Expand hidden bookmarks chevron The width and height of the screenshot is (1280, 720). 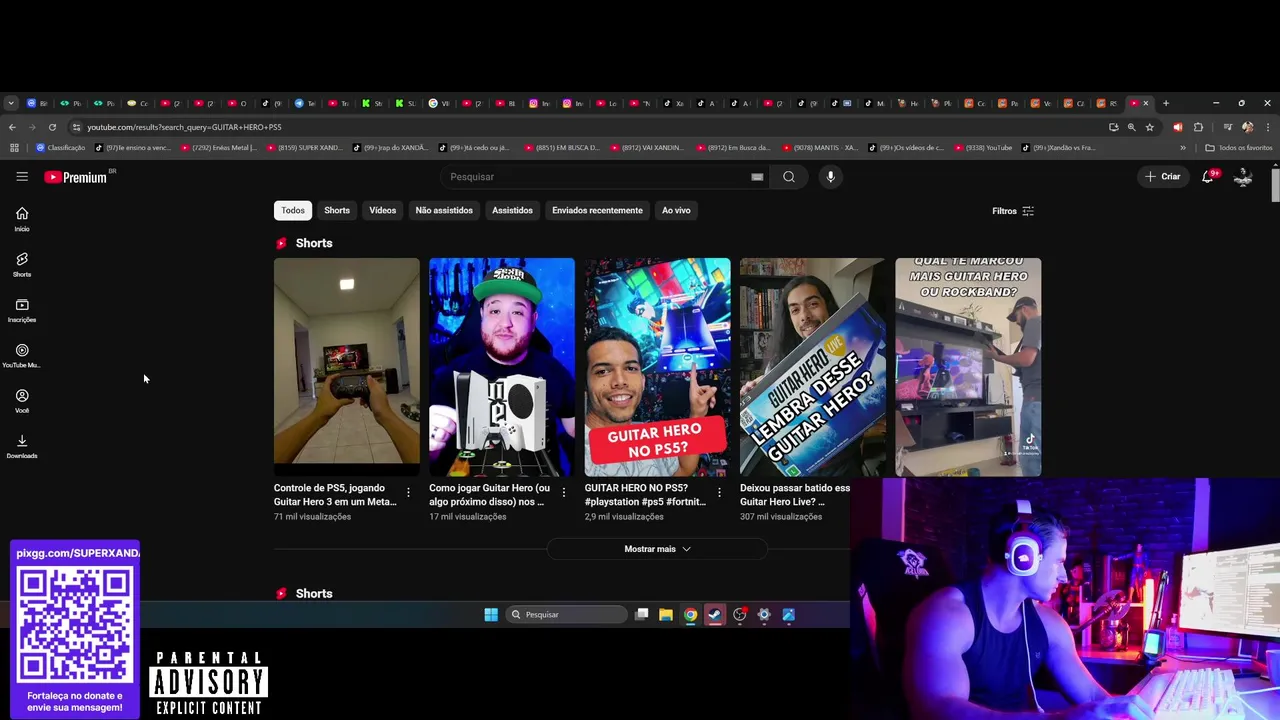point(1183,148)
